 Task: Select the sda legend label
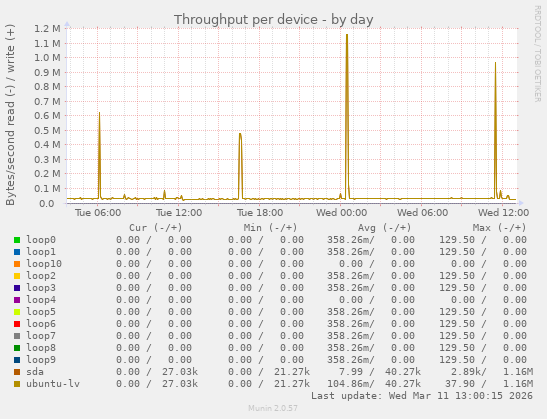pos(35,372)
